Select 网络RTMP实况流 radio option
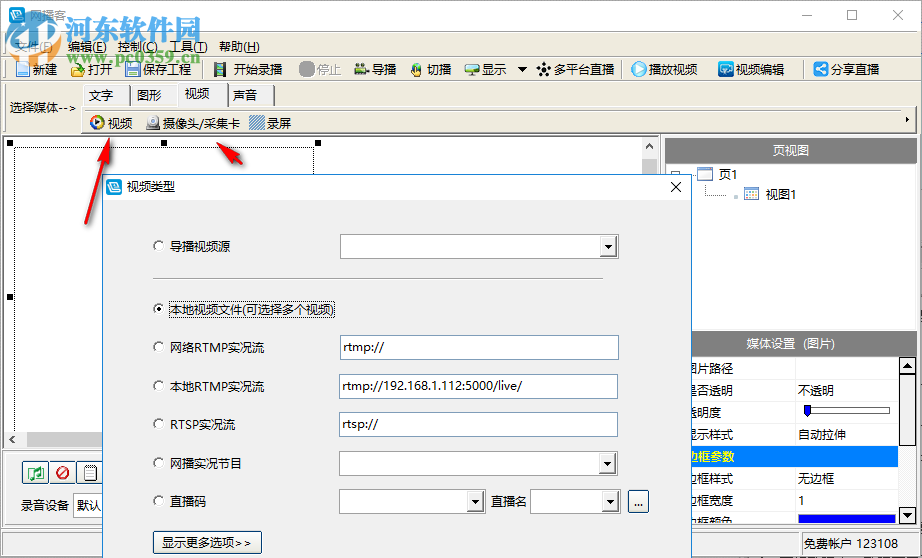This screenshot has width=922, height=558. 158,347
